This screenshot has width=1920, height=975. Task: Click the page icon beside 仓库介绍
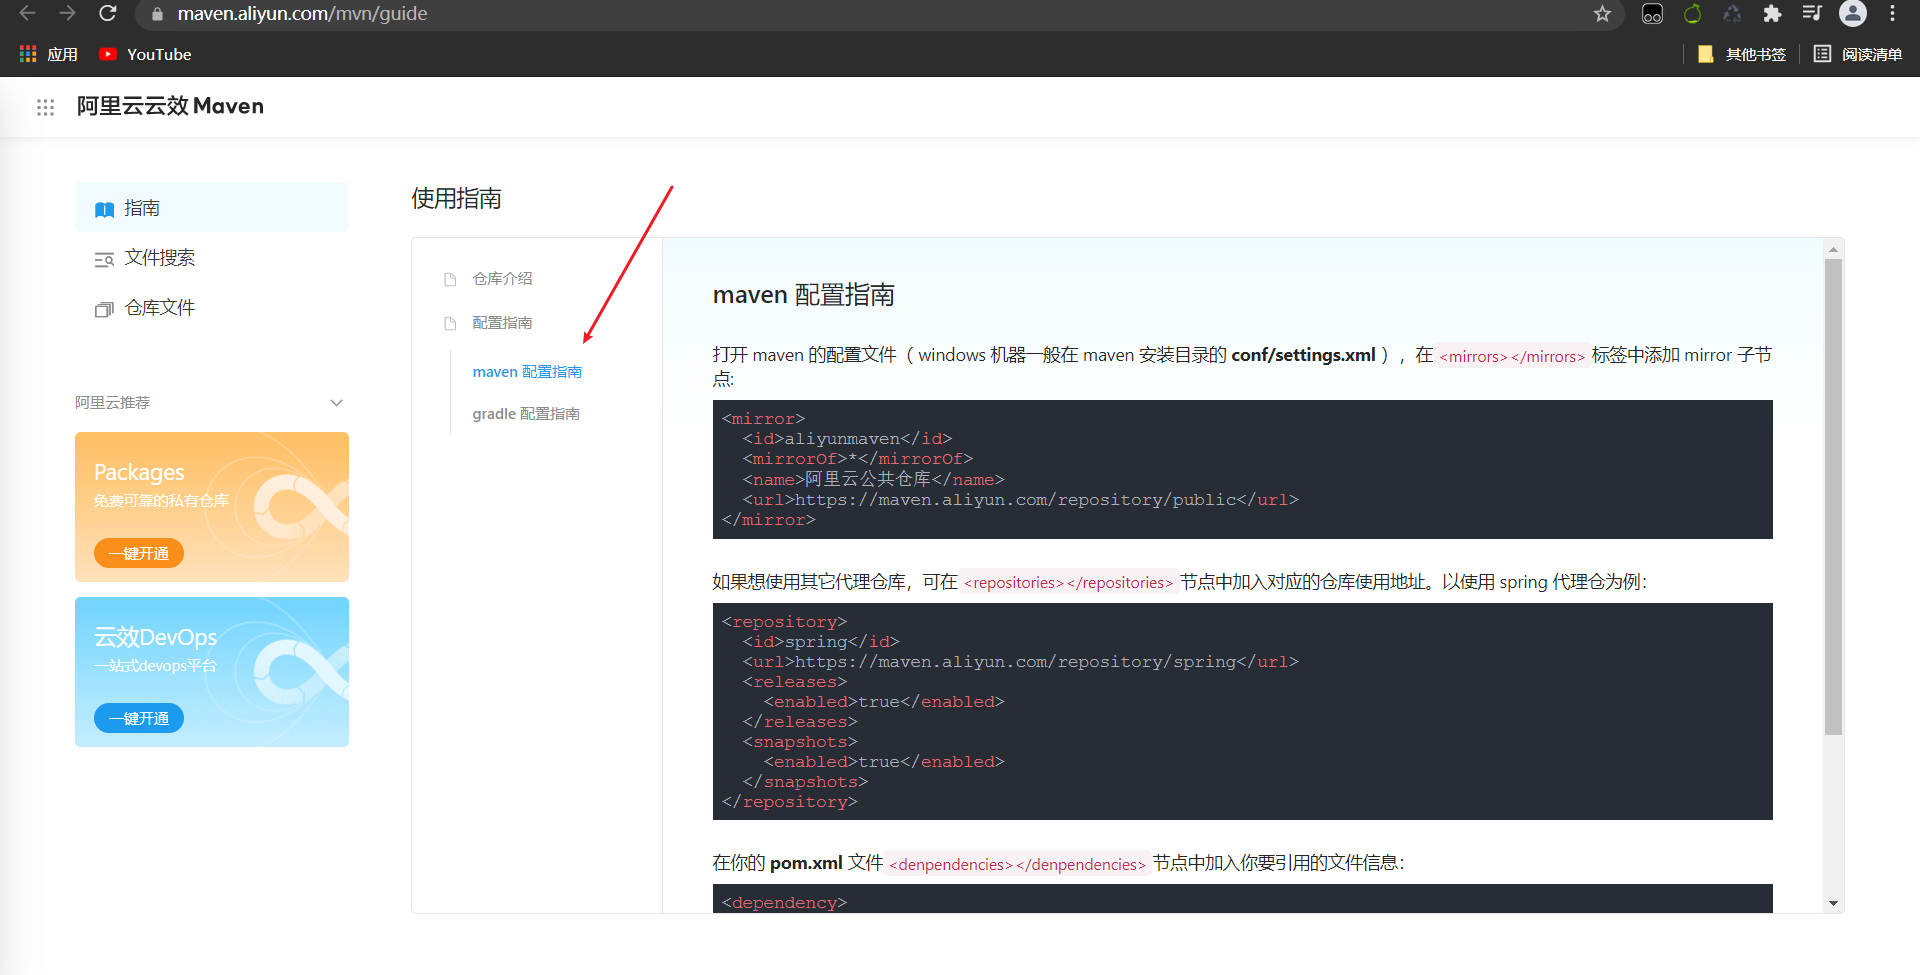pyautogui.click(x=450, y=278)
